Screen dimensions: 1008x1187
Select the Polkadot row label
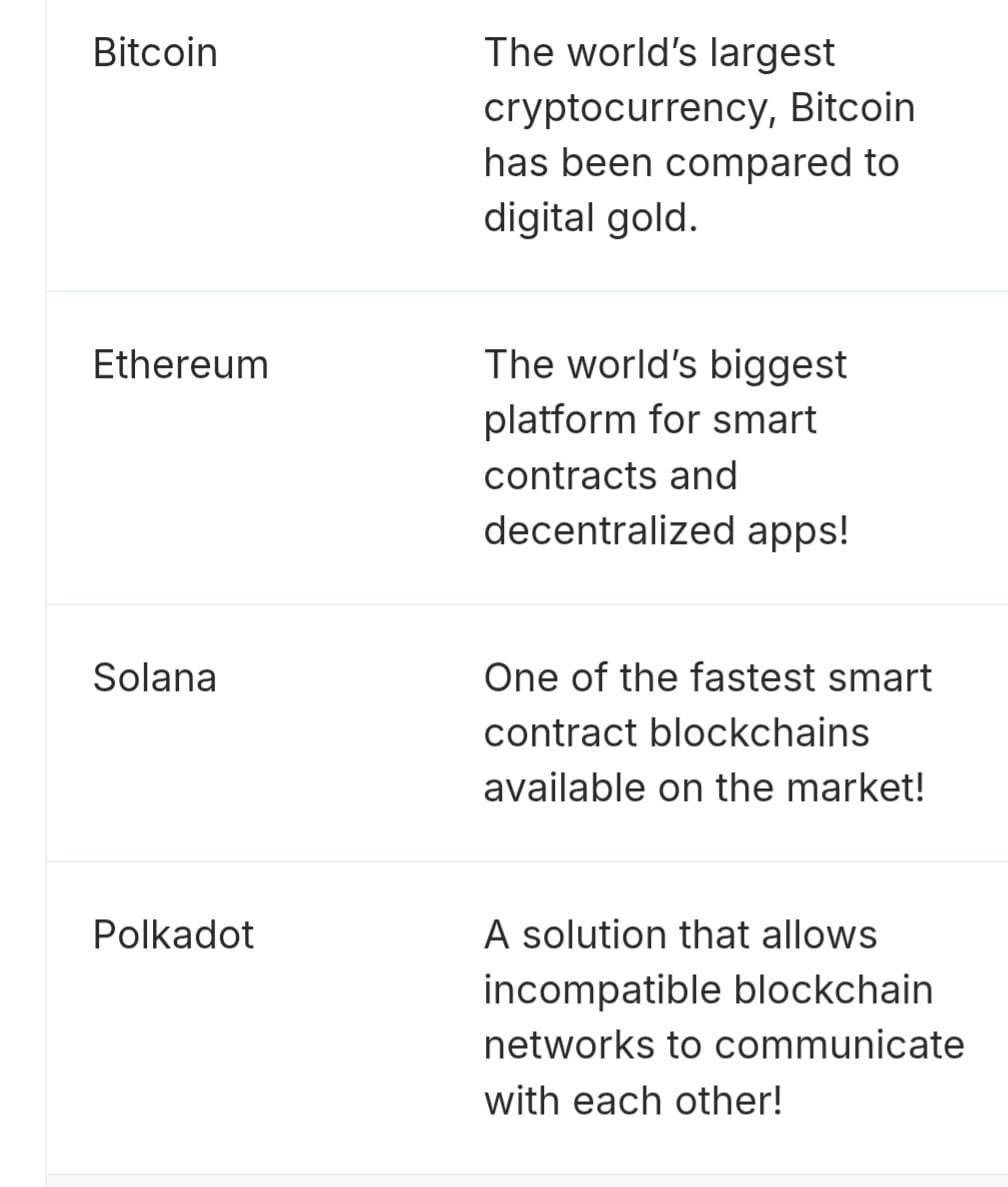(173, 935)
